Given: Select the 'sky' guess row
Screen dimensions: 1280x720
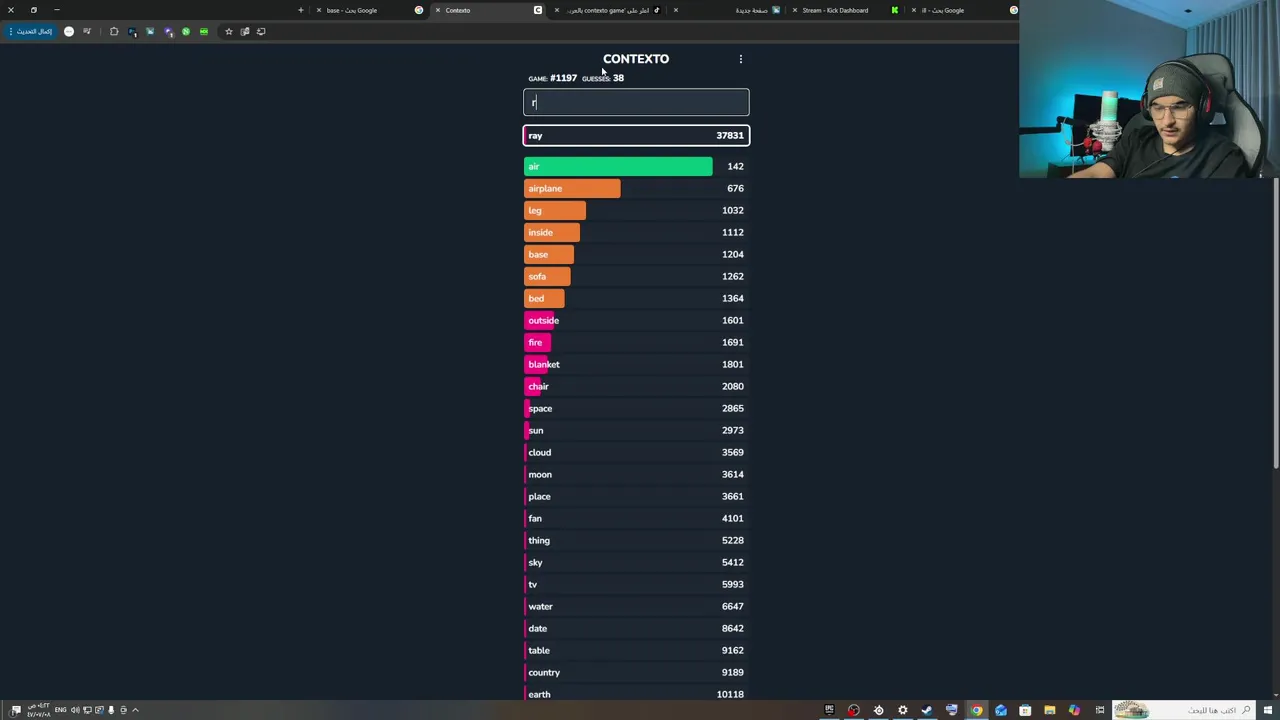Looking at the screenshot, I should click(x=636, y=562).
